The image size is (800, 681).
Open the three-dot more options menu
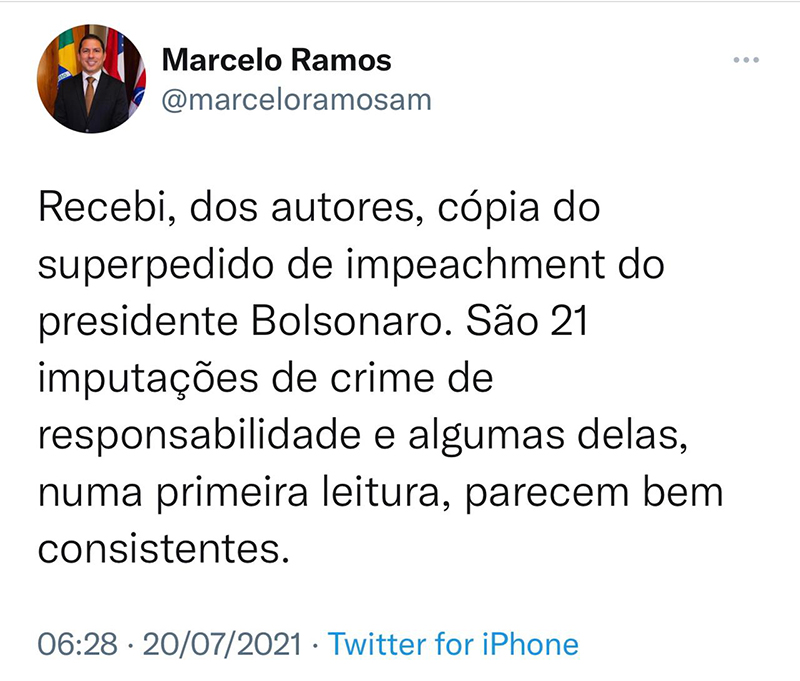coord(746,60)
